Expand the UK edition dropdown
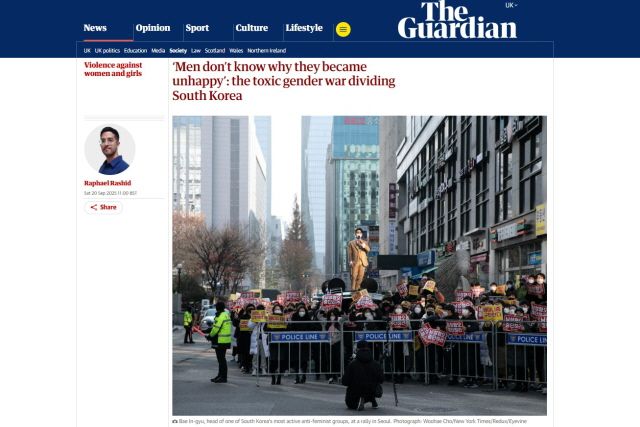The width and height of the screenshot is (640, 427). point(511,5)
